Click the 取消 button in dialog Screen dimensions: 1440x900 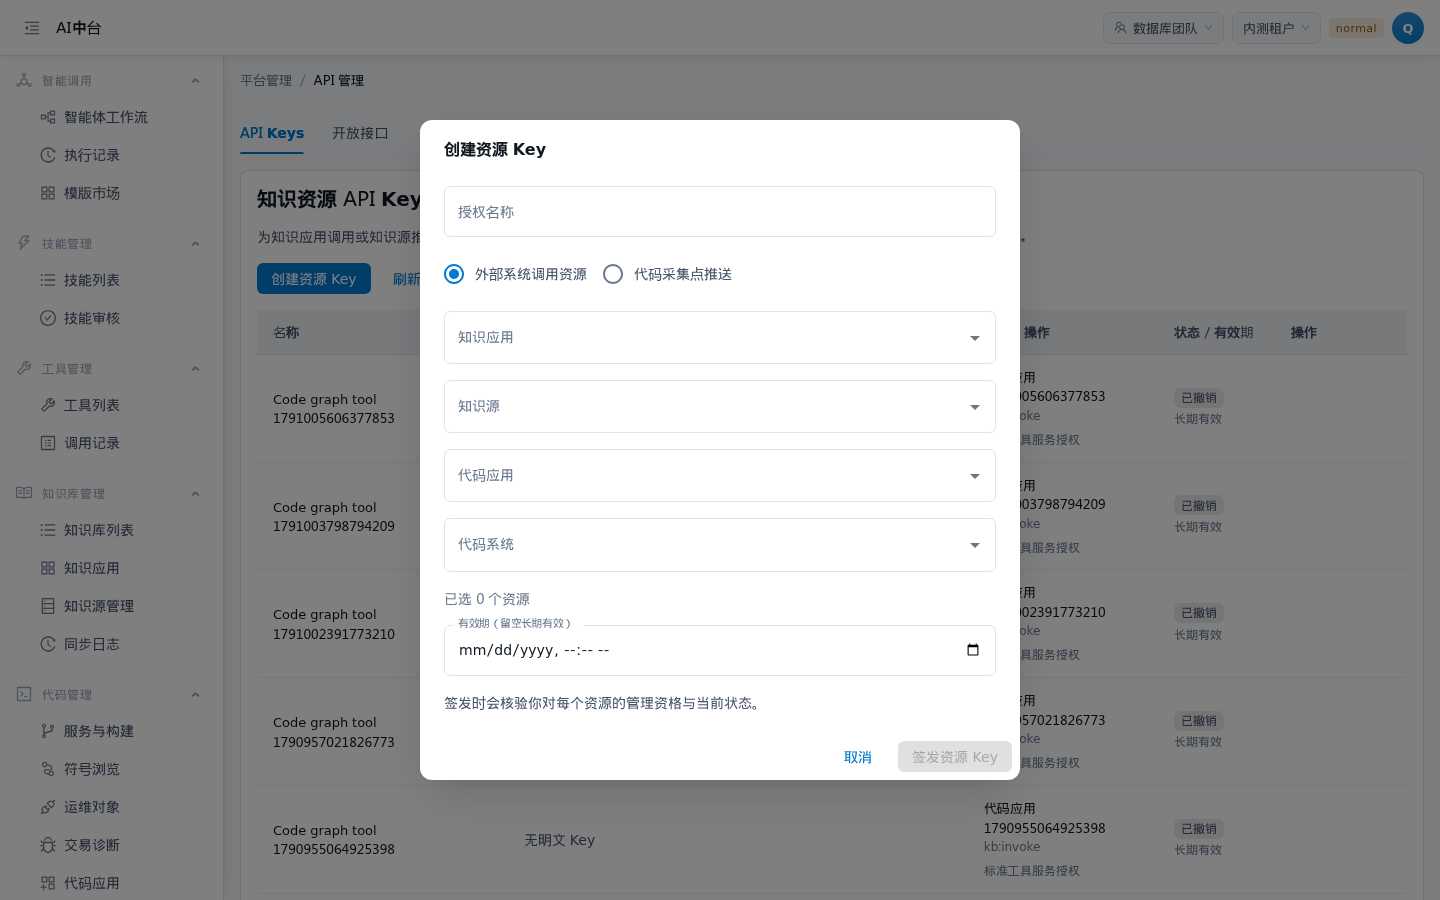pyautogui.click(x=858, y=757)
